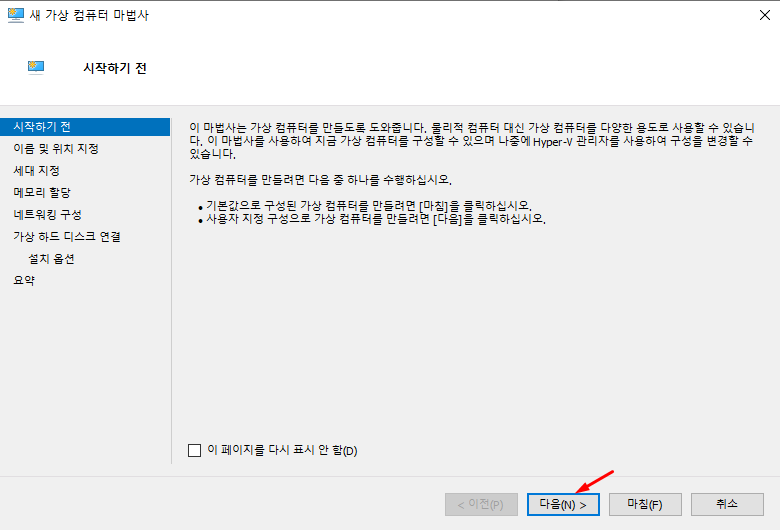780x530 pixels.
Task: Go to the 요약 step
Action: click(x=23, y=281)
